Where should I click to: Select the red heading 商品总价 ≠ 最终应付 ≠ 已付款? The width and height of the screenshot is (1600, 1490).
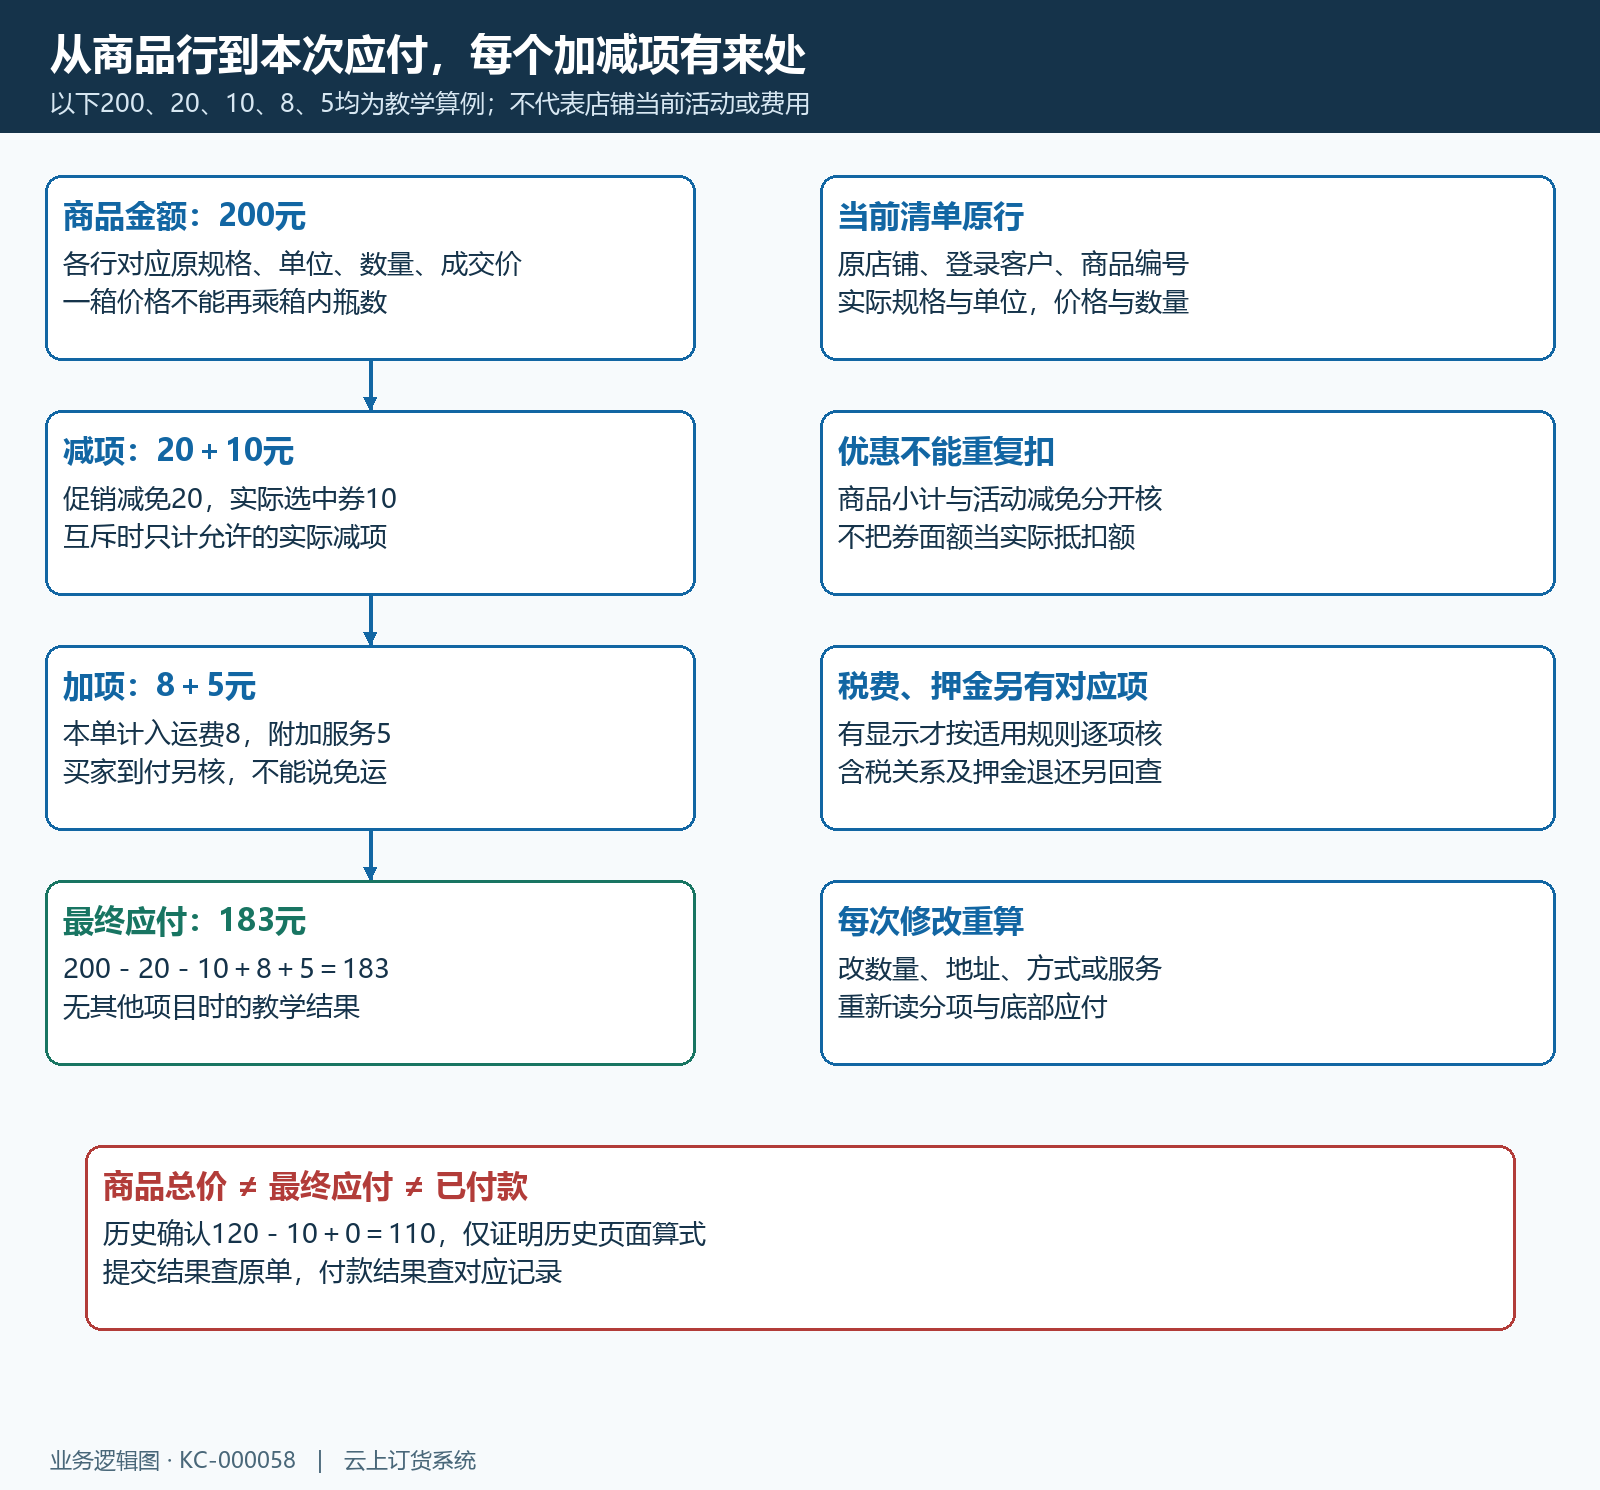pyautogui.click(x=315, y=1187)
